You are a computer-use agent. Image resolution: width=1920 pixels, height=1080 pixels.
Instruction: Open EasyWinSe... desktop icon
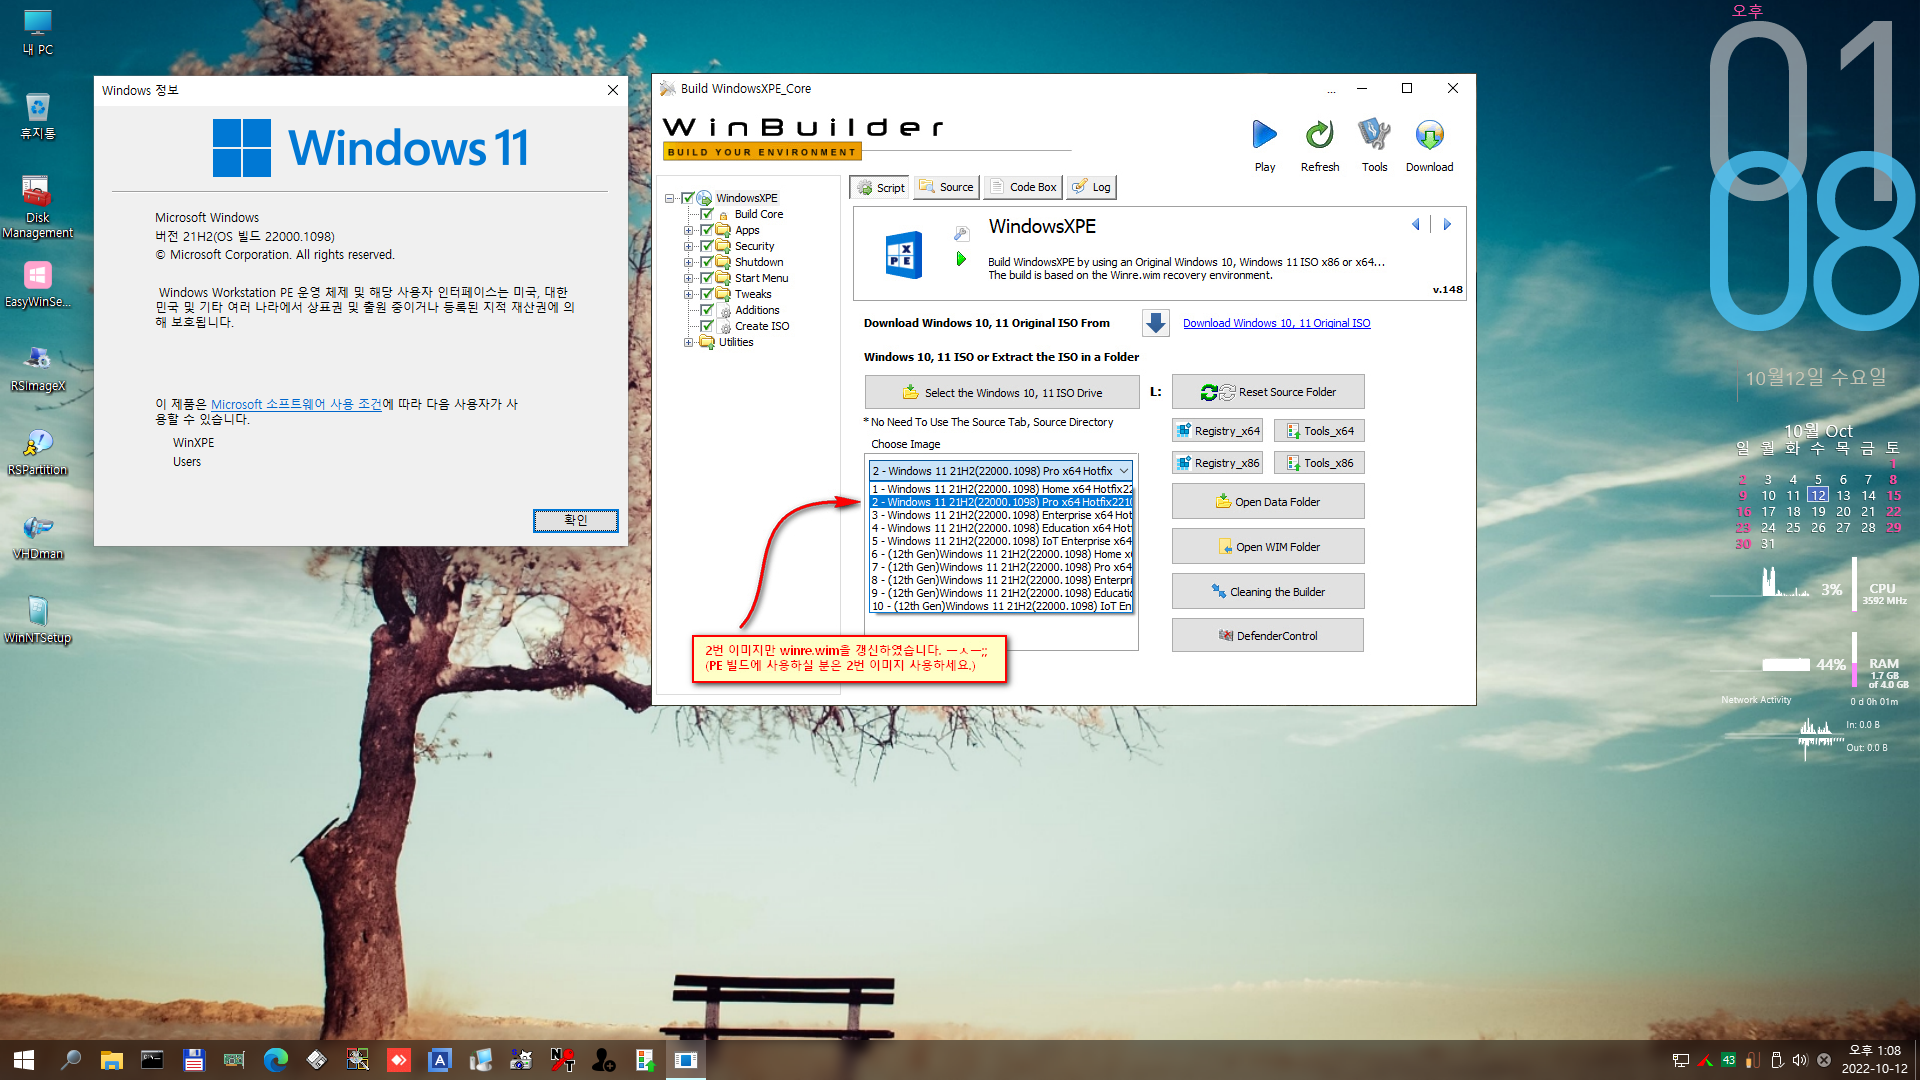click(x=38, y=284)
